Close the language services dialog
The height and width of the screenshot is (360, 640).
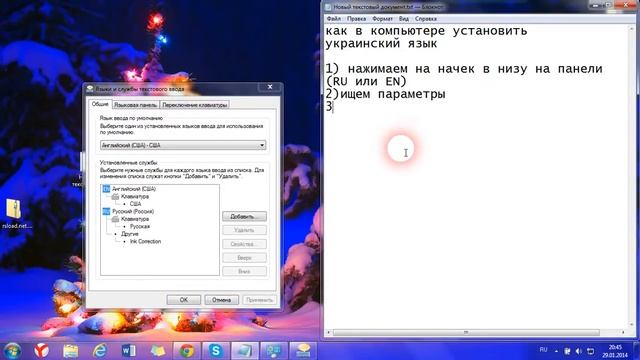tap(270, 87)
